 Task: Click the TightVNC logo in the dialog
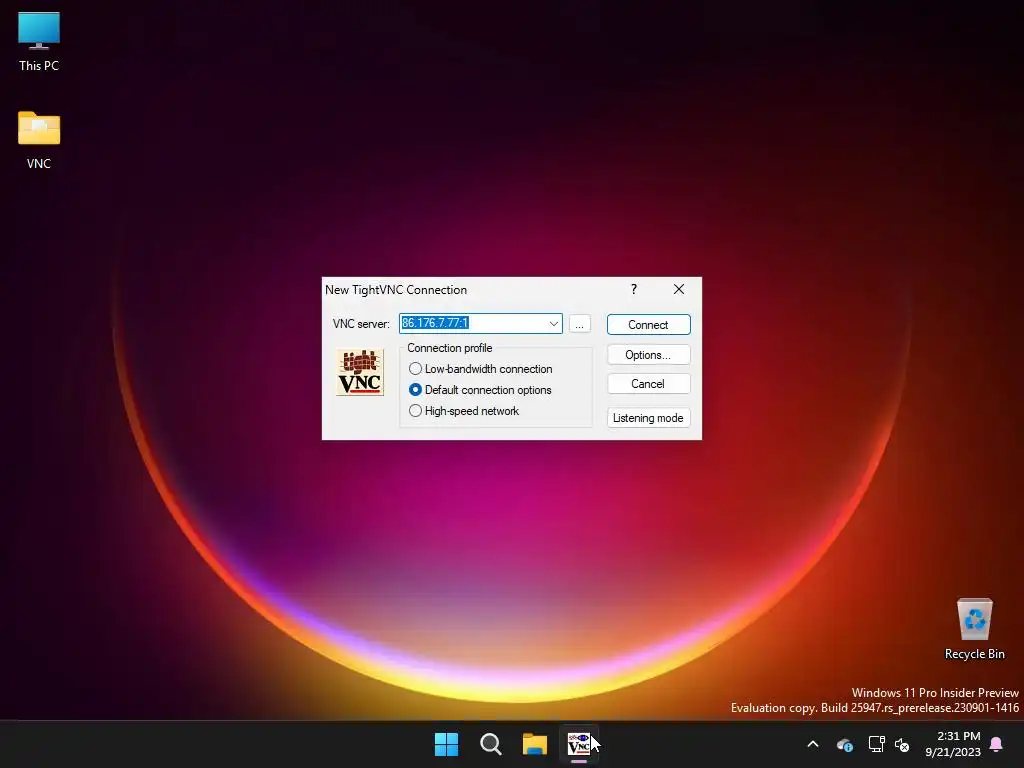click(360, 372)
